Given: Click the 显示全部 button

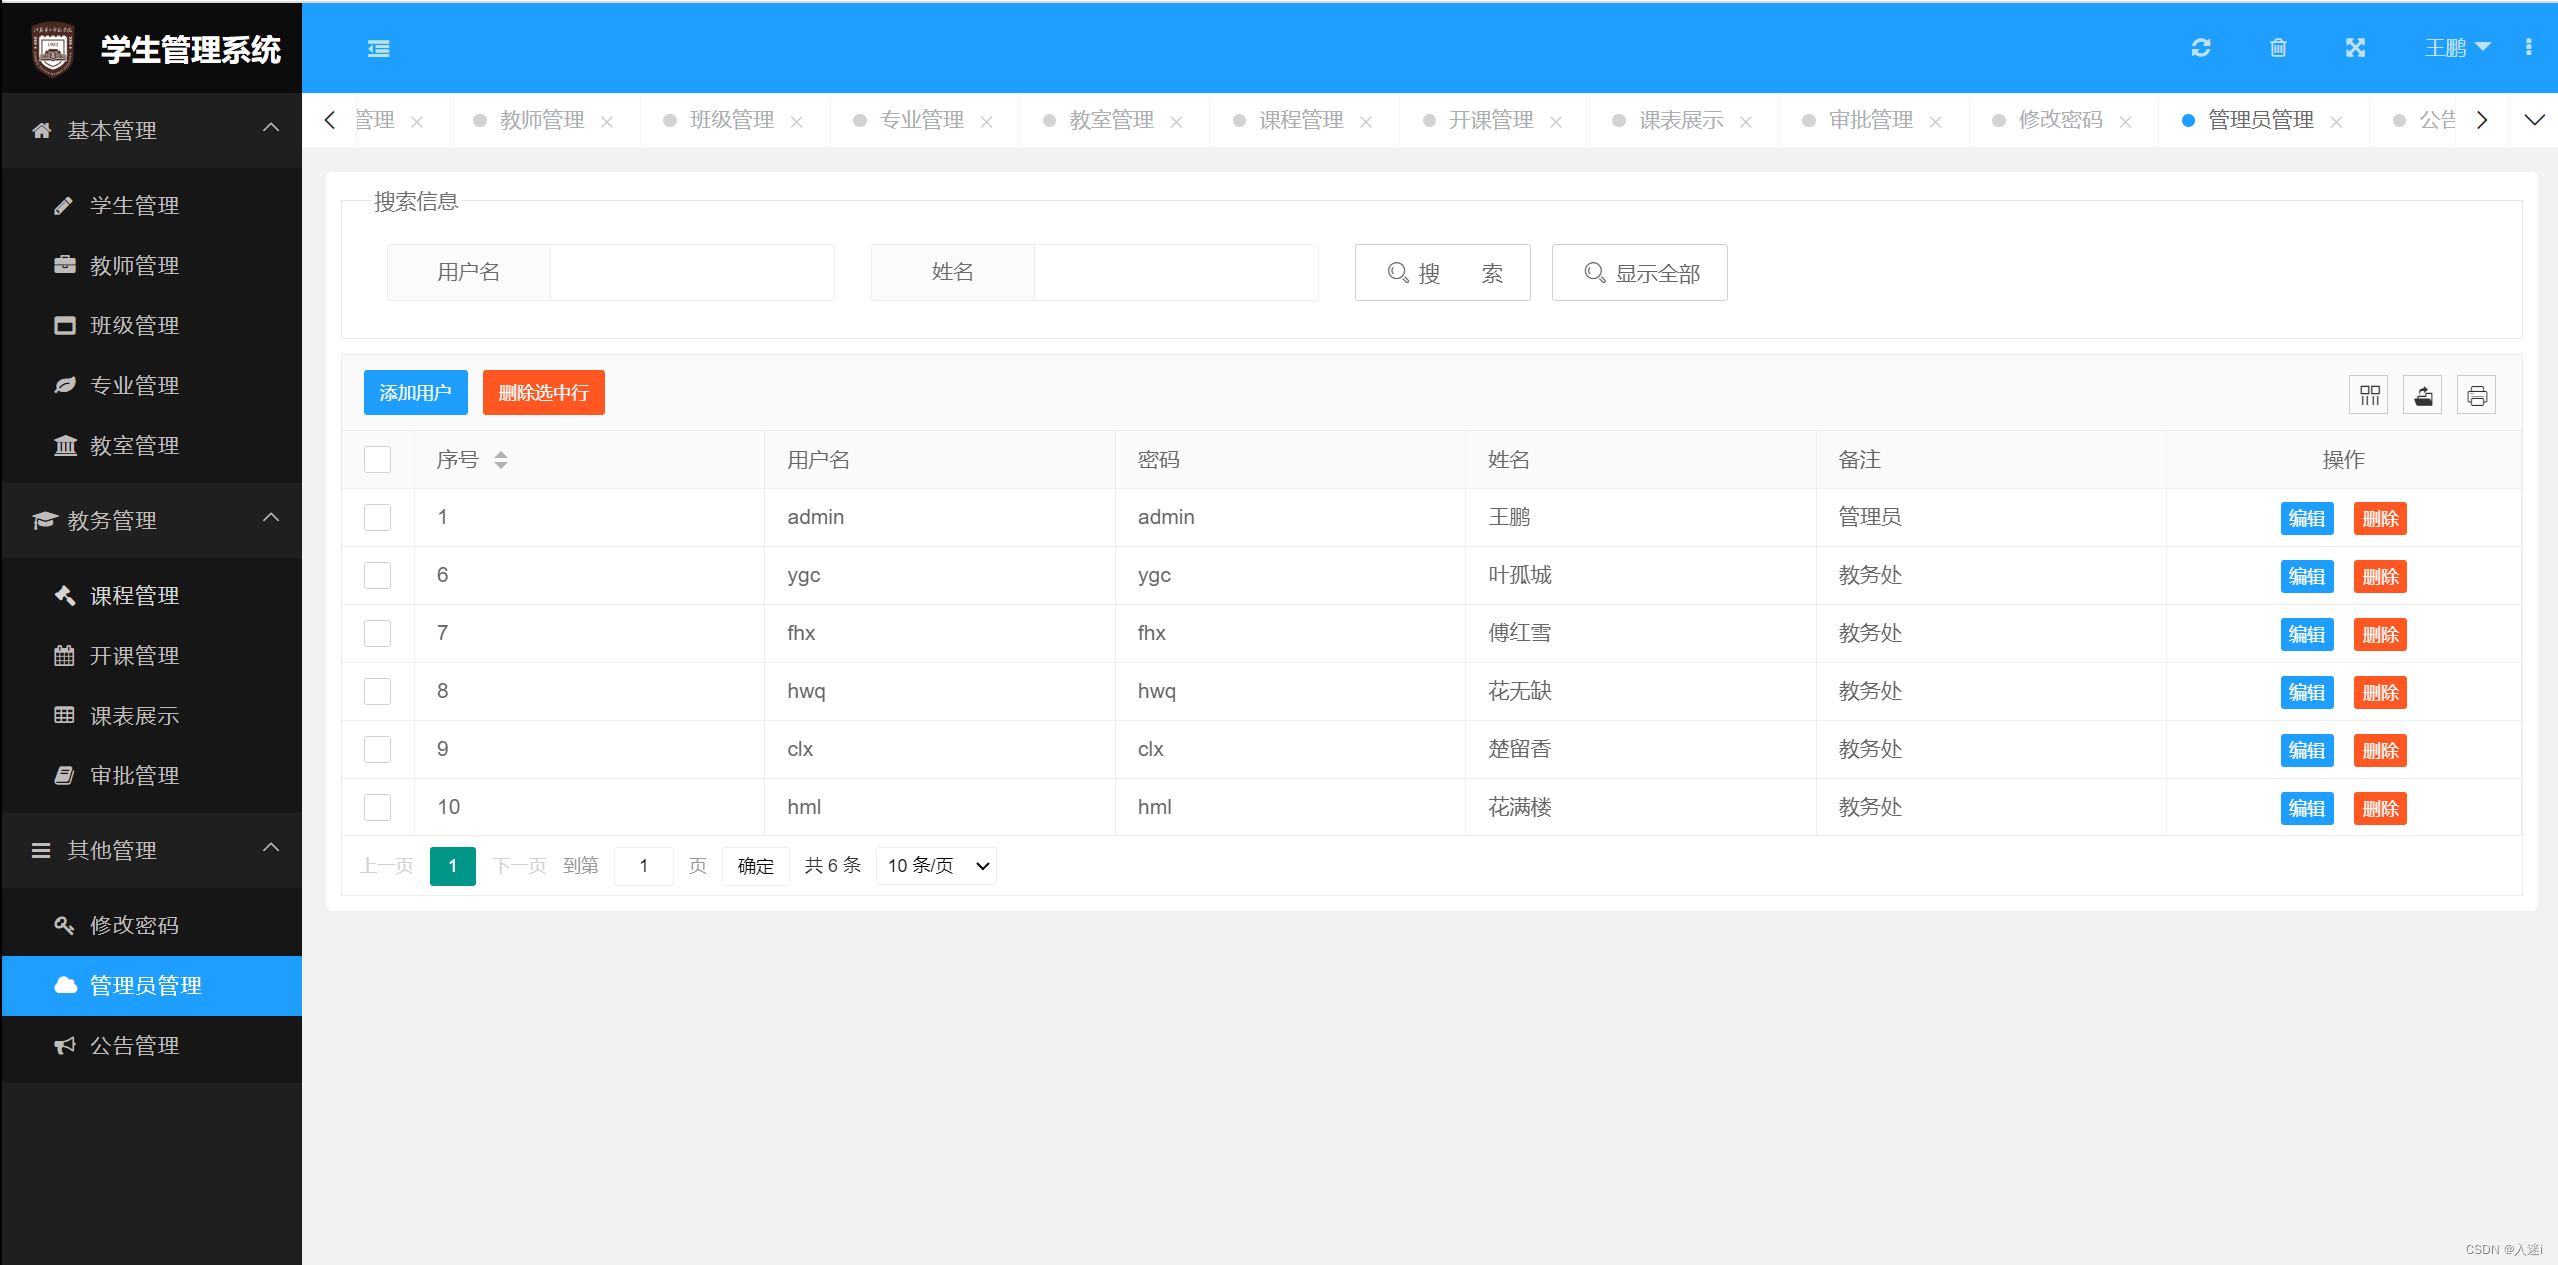Looking at the screenshot, I should point(1639,273).
